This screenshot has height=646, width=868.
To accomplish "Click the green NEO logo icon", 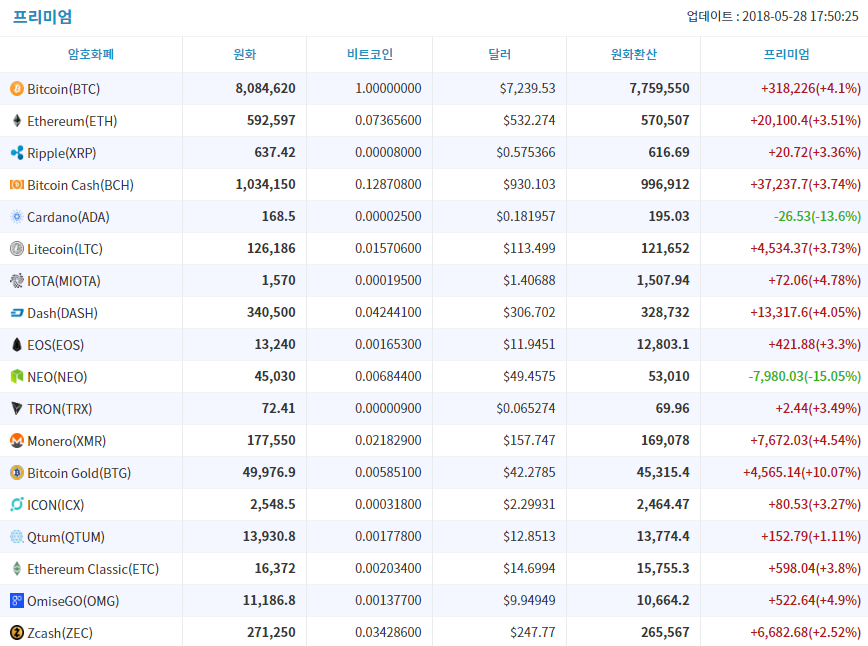I will click(17, 377).
